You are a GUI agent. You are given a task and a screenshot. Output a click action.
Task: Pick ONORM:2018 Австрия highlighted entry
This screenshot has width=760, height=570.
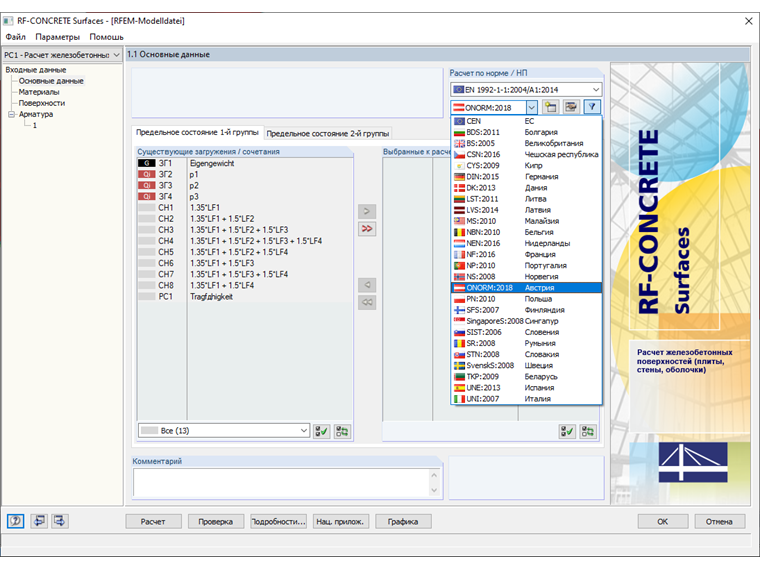pos(526,288)
